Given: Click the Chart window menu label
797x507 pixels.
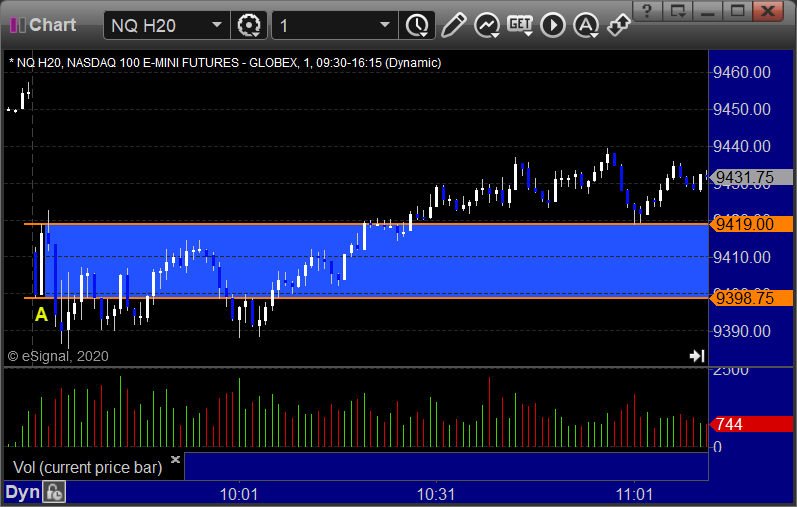Looking at the screenshot, I should (x=52, y=24).
